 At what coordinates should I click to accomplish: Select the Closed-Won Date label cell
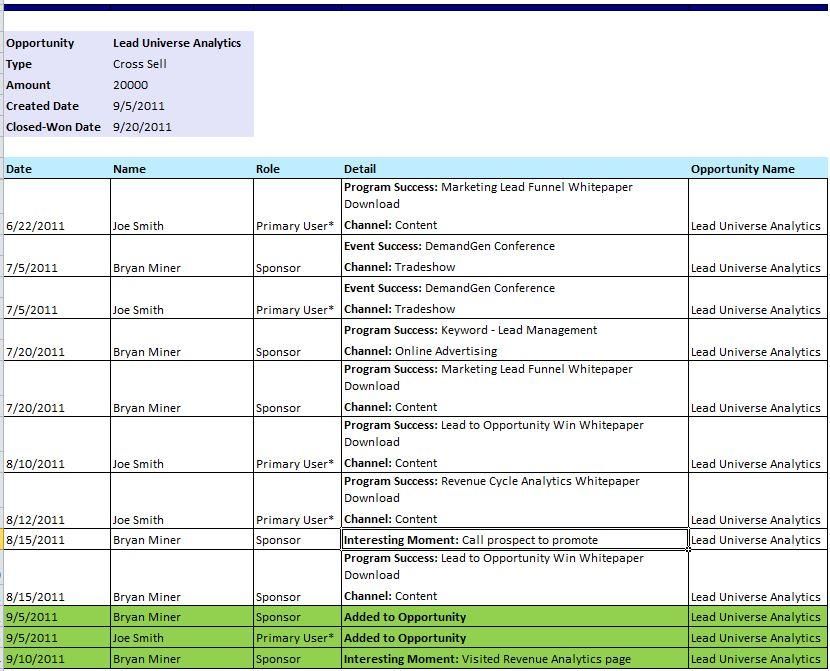(53, 127)
